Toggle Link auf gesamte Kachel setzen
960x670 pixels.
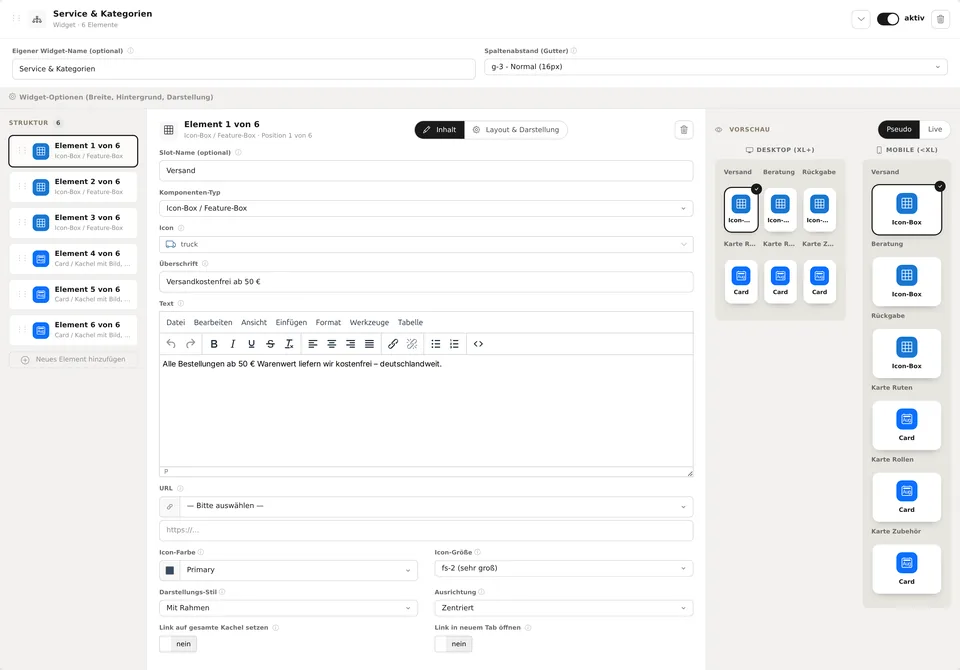tap(178, 644)
